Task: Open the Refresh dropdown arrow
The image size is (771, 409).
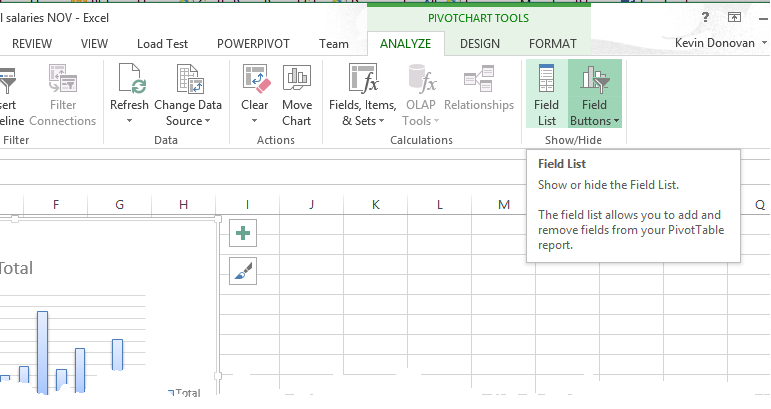Action: 129,121
